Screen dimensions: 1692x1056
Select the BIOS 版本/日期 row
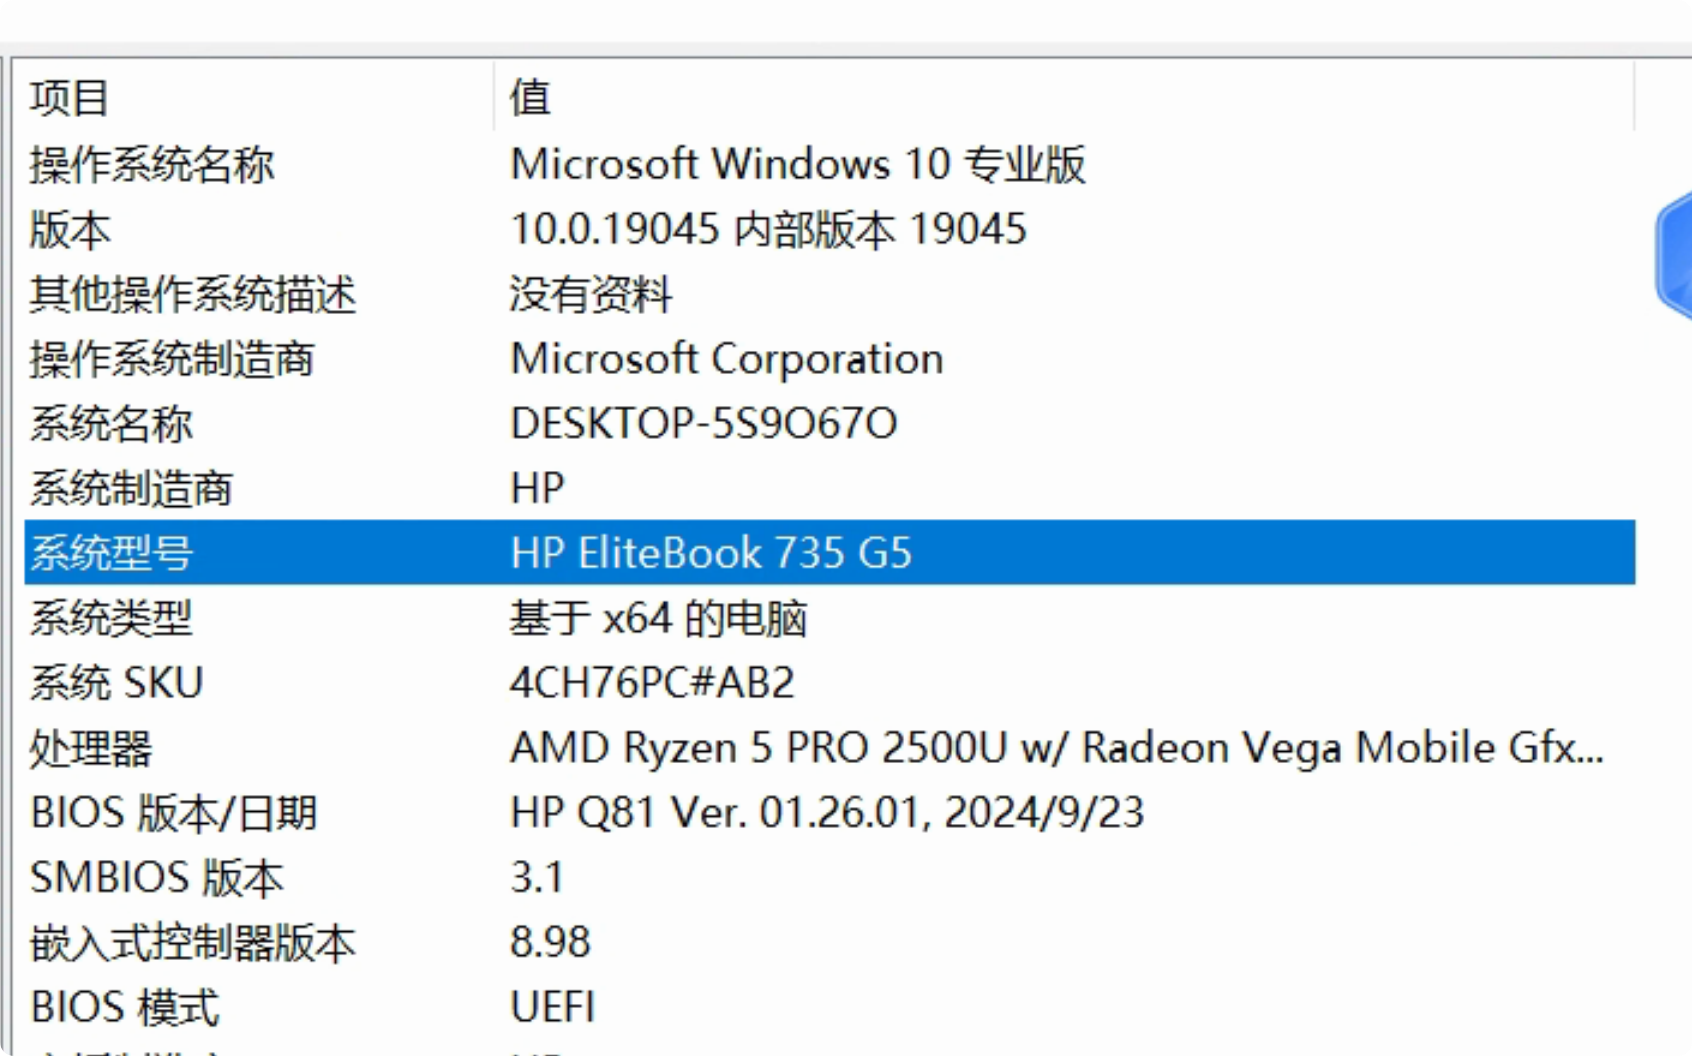tap(174, 813)
